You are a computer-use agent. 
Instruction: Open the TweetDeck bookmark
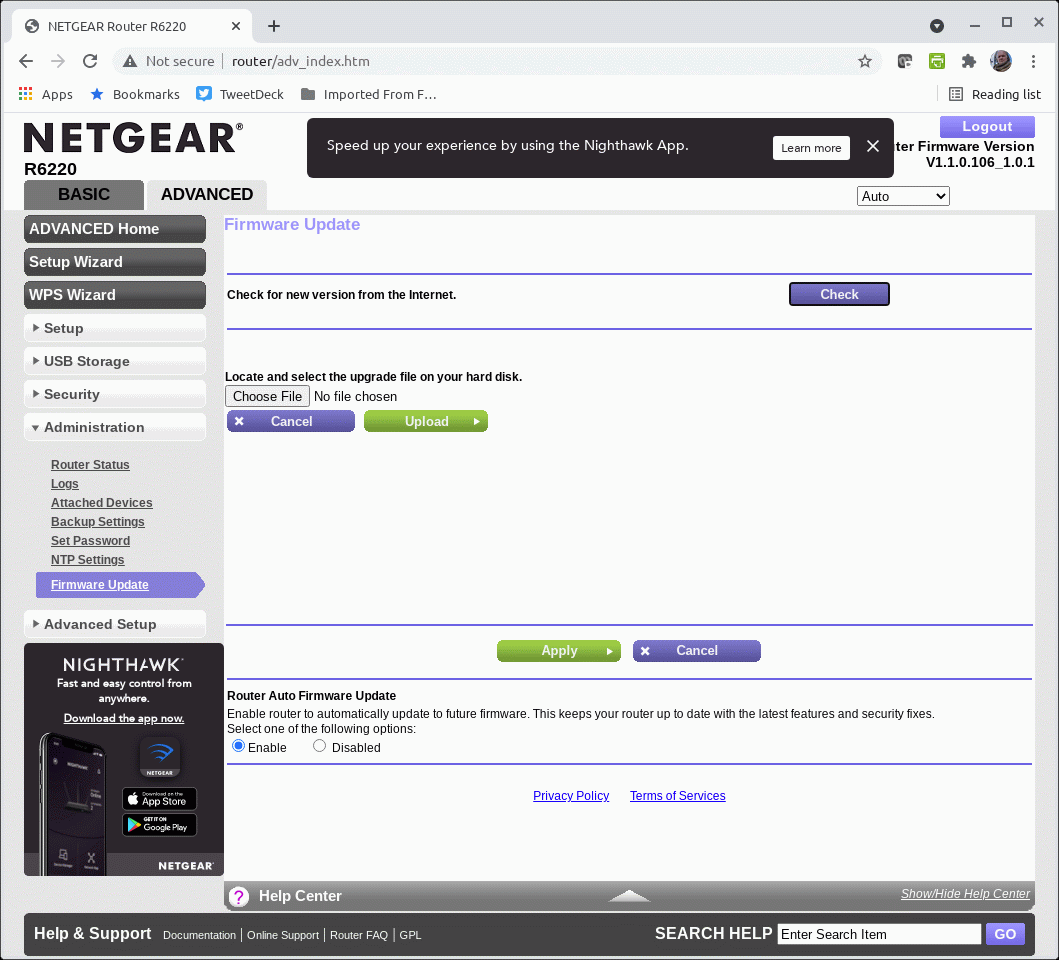240,95
